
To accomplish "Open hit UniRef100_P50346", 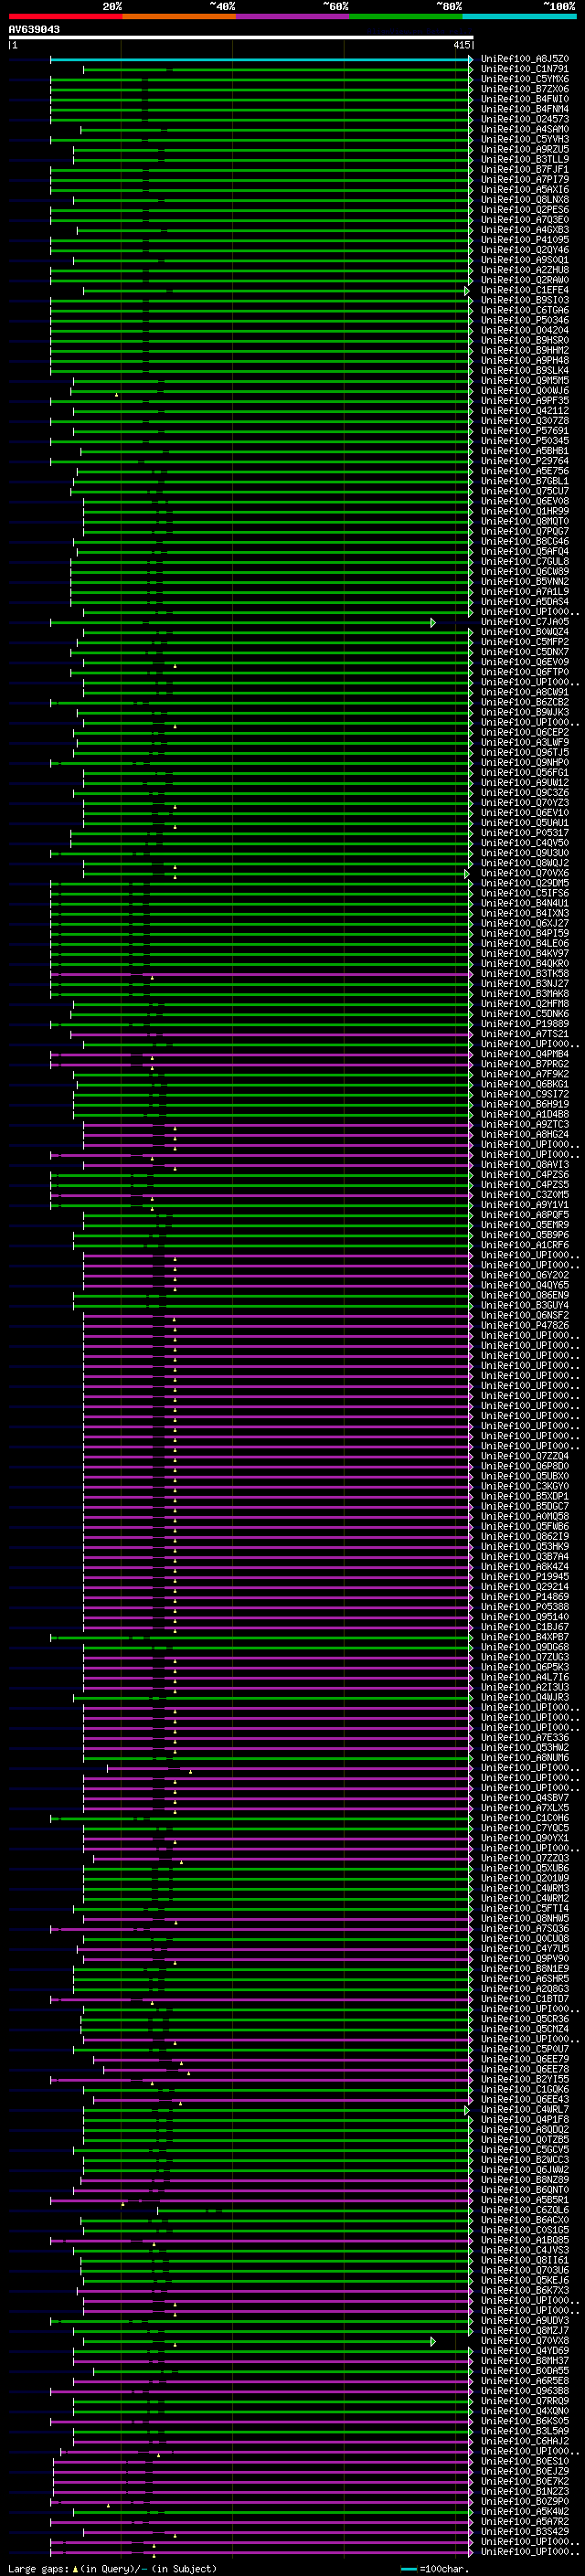I will [x=525, y=320].
